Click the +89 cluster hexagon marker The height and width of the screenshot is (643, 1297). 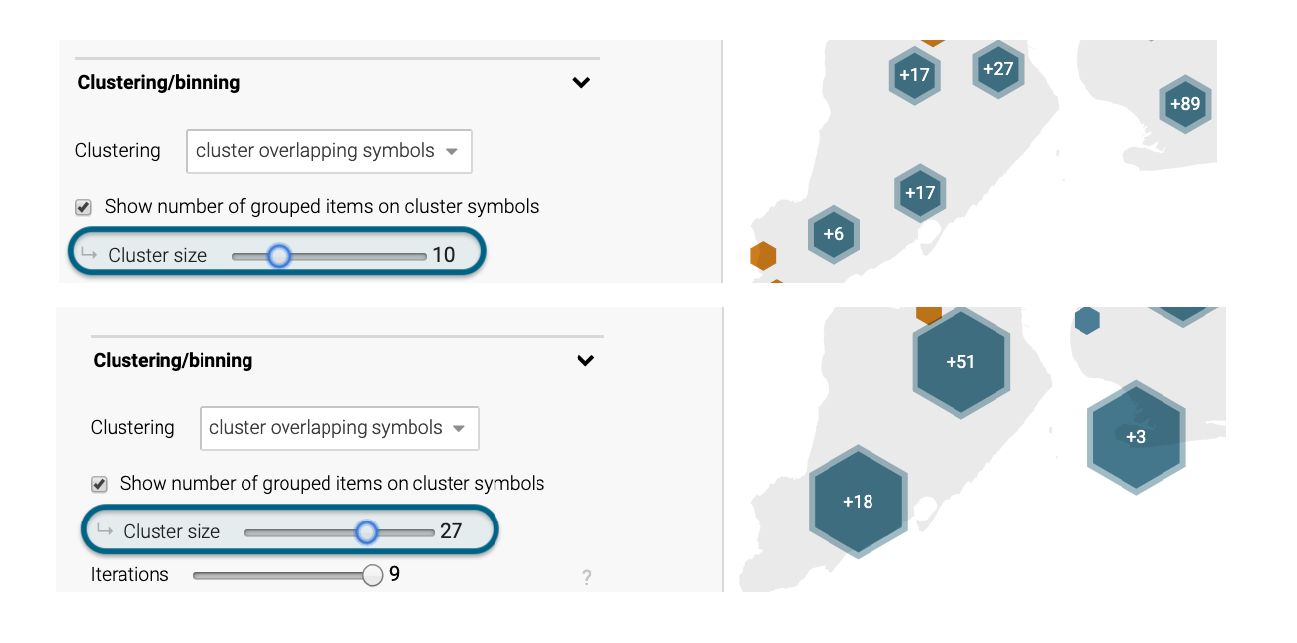click(1184, 104)
